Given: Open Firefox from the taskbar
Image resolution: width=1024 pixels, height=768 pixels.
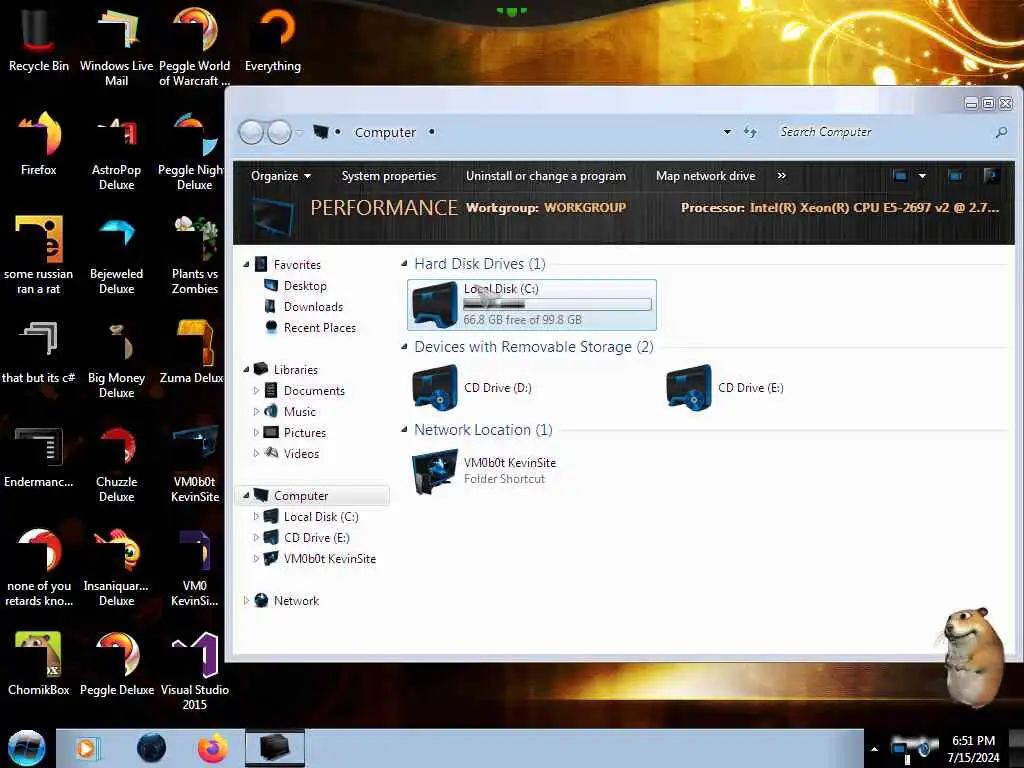Looking at the screenshot, I should pos(212,748).
